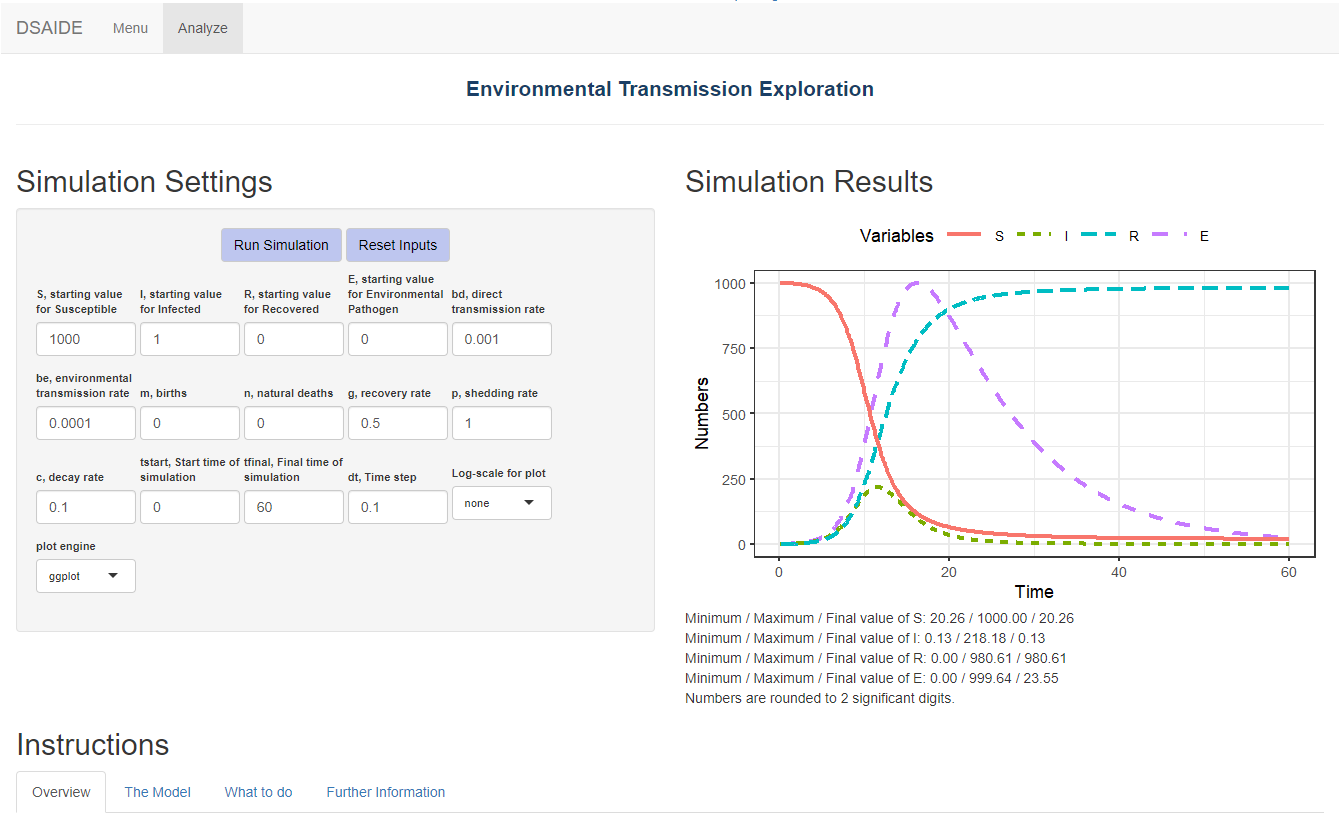Click the Variables legend title
Image resolution: width=1342 pixels, height=817 pixels.
click(896, 236)
